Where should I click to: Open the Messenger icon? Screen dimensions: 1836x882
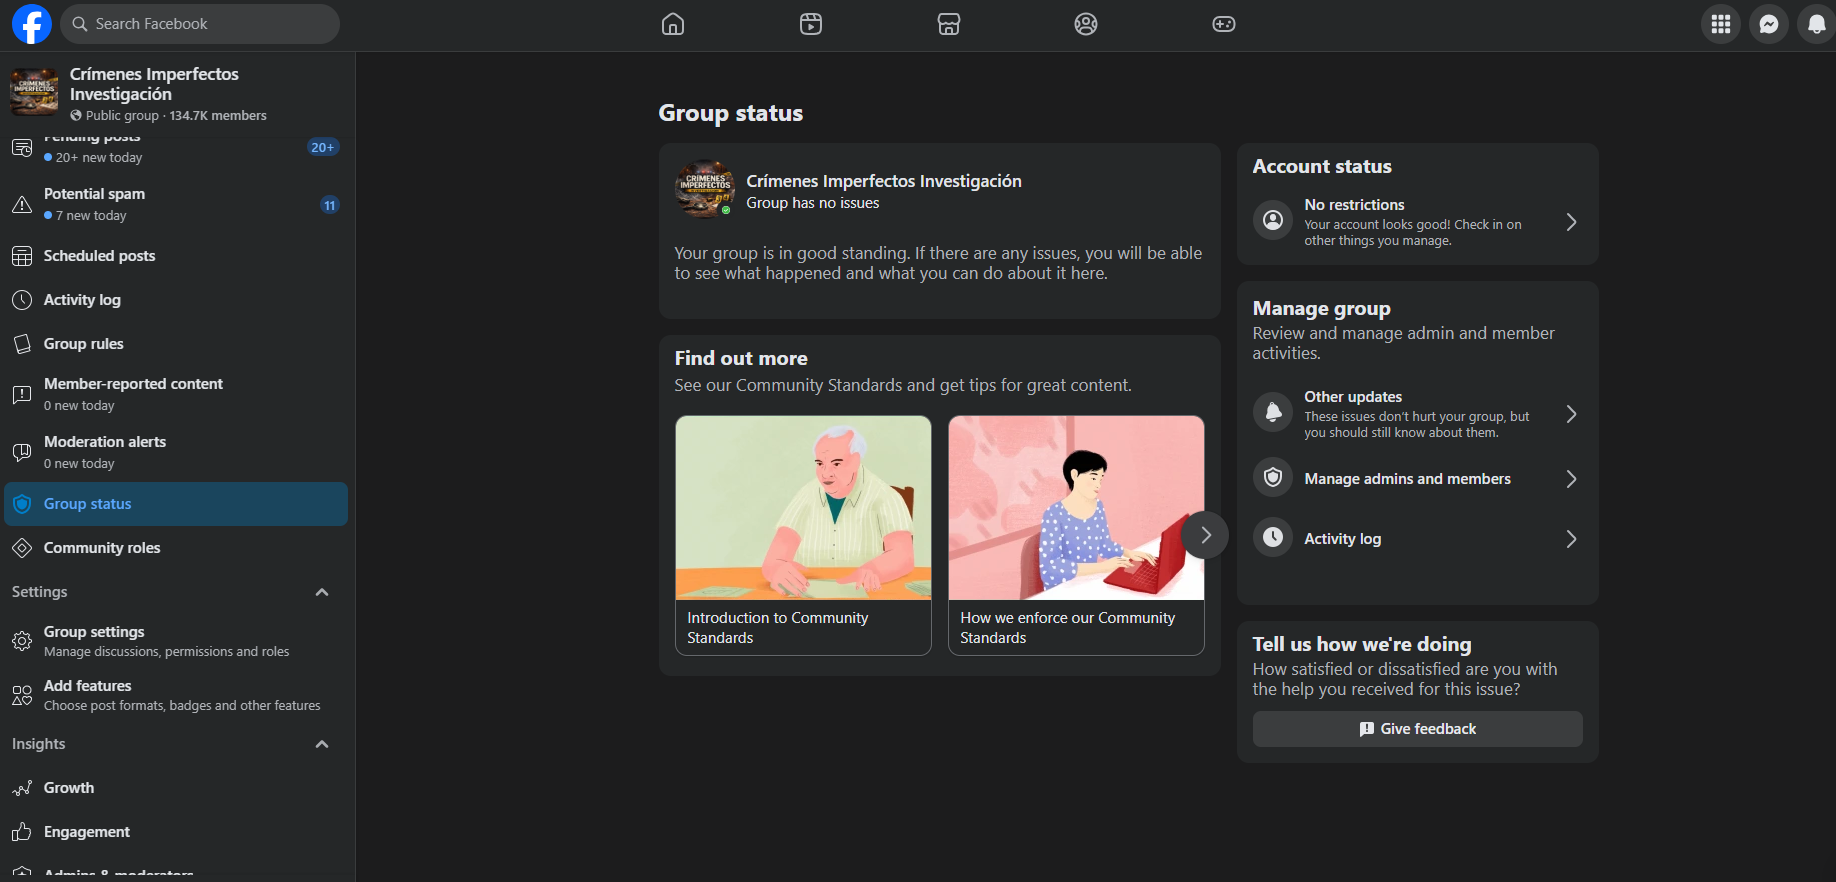click(x=1769, y=24)
